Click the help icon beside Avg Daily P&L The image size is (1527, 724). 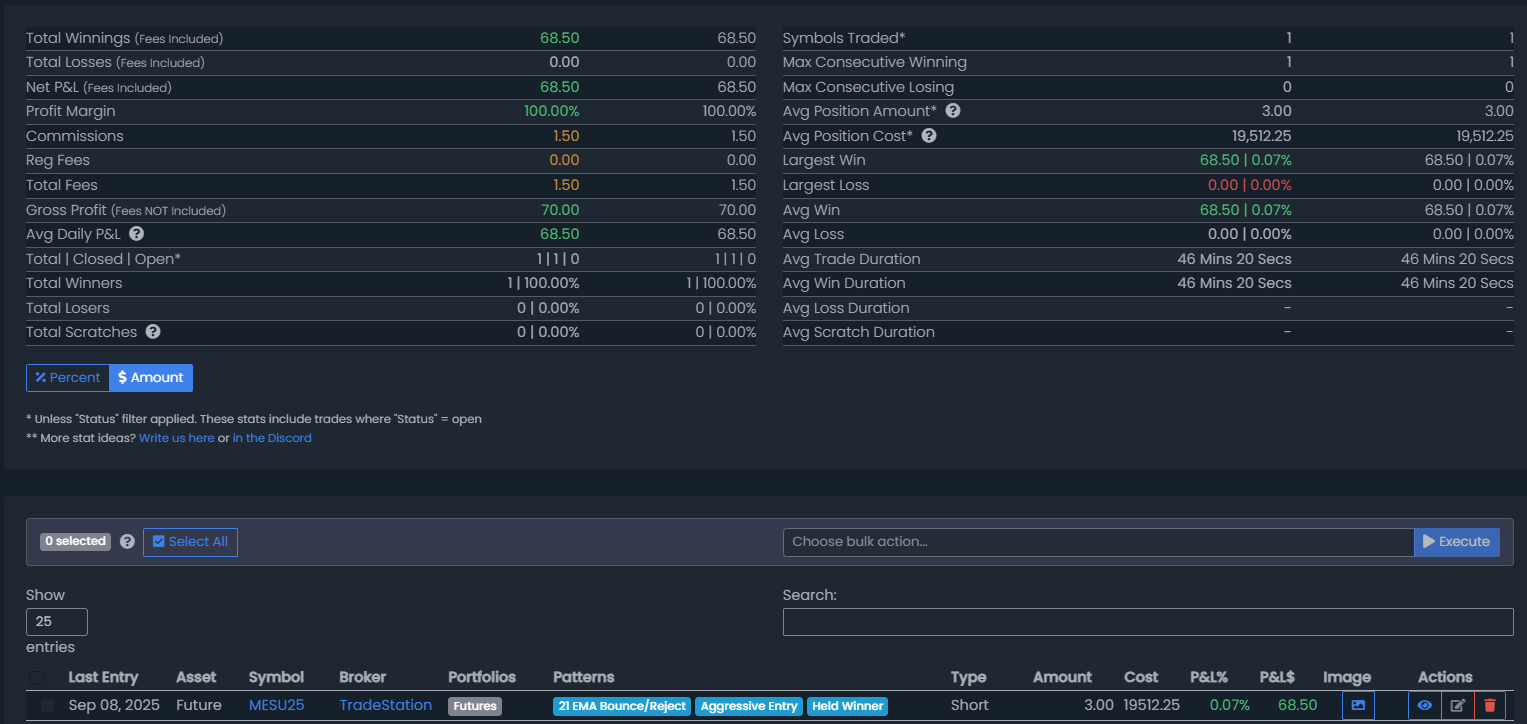[x=137, y=234]
